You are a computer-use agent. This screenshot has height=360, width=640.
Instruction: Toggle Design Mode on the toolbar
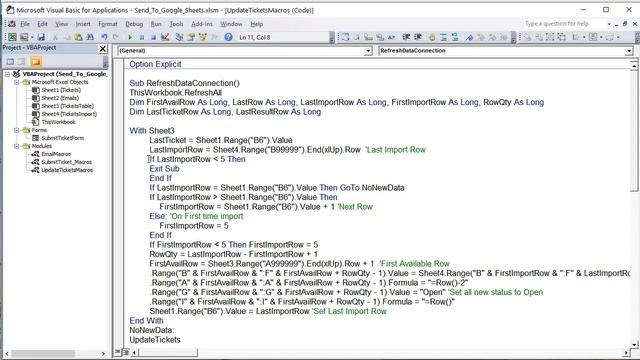point(165,37)
